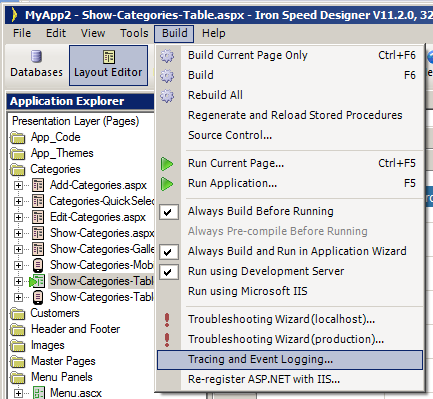Click the page icon of Edit-Categories.aspx

pos(38,217)
